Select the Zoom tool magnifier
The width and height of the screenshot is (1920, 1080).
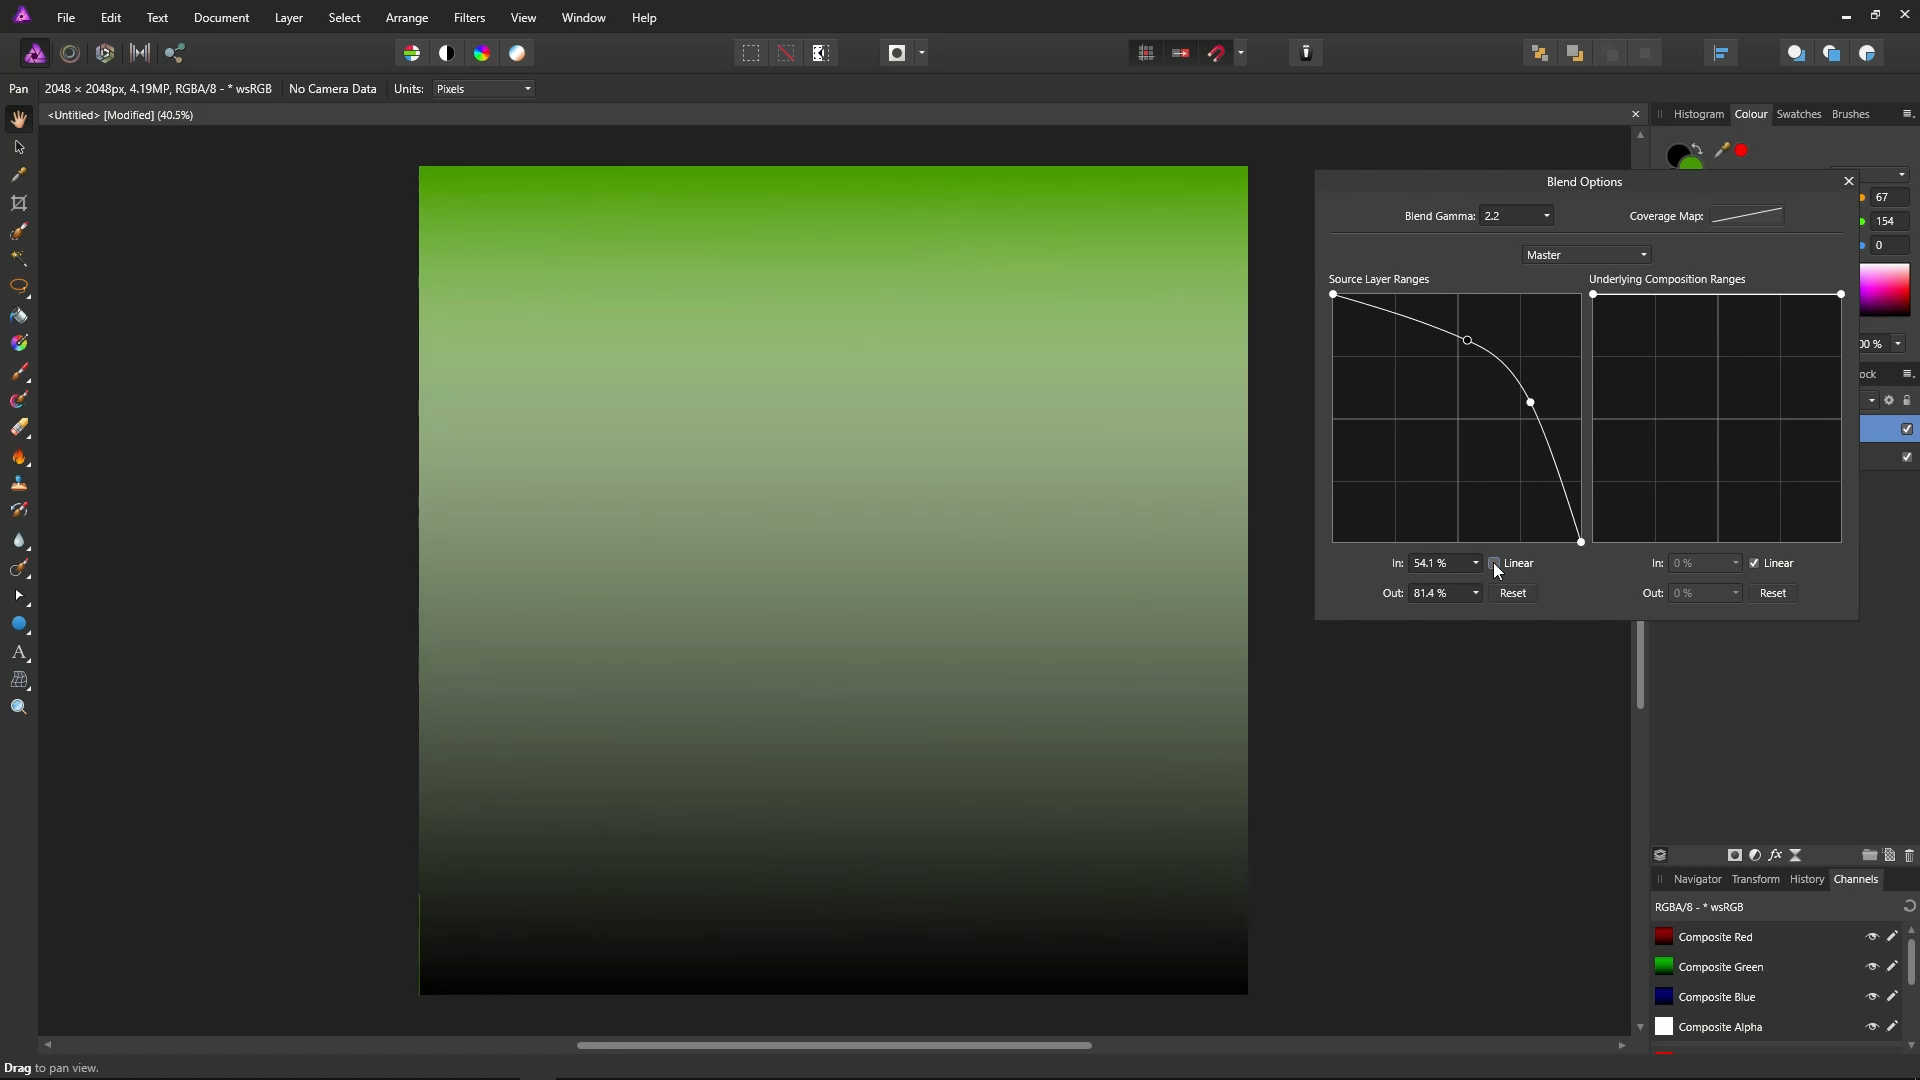pos(19,707)
